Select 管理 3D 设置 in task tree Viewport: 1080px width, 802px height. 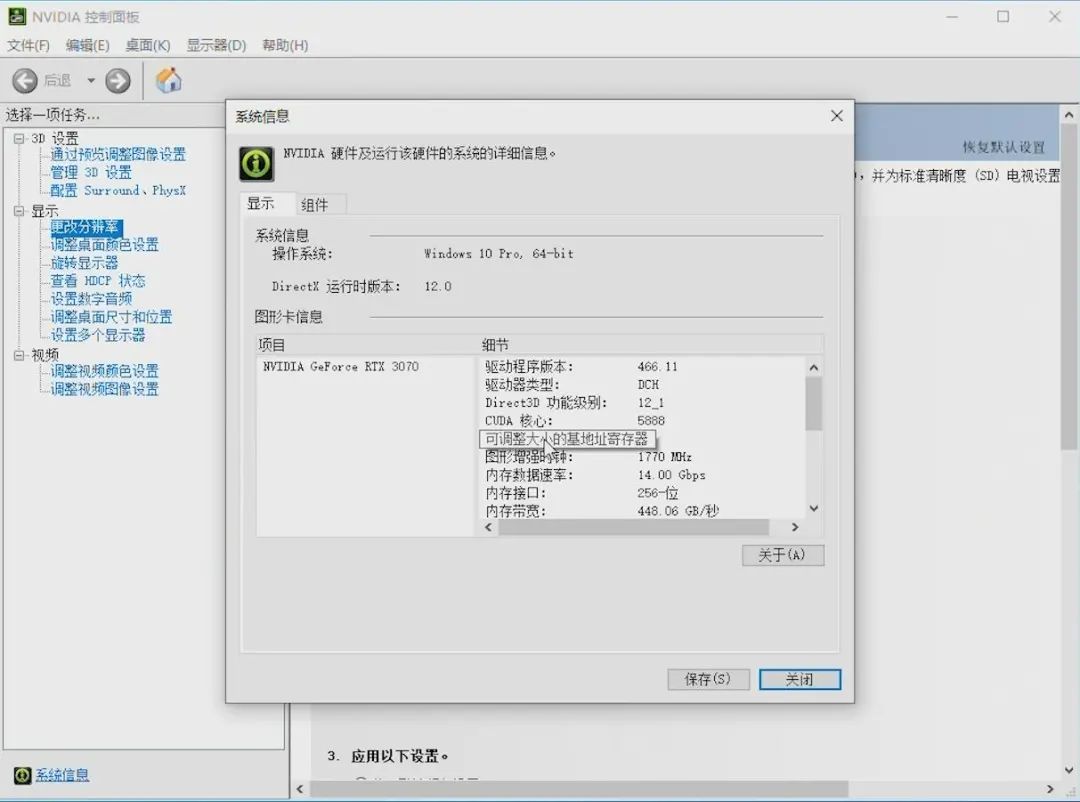click(90, 172)
